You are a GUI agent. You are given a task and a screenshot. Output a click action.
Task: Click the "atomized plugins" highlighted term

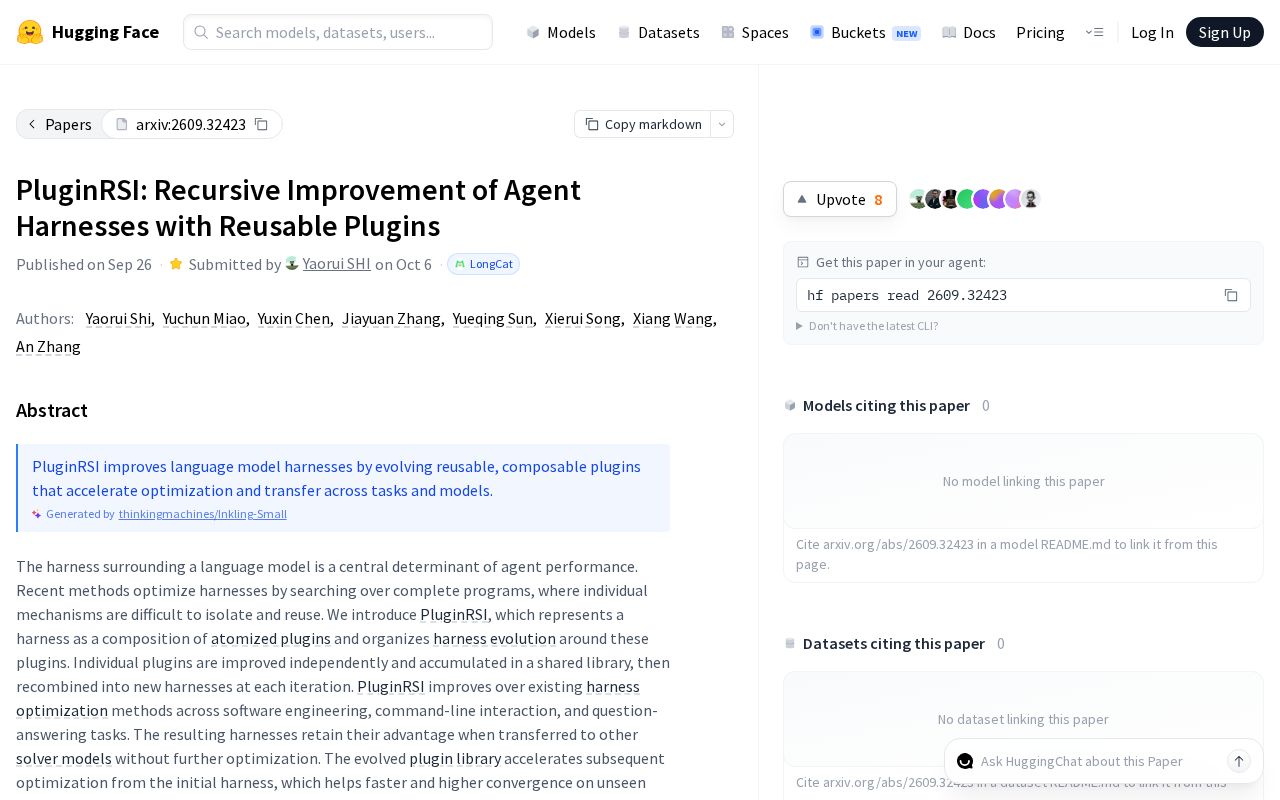(271, 638)
